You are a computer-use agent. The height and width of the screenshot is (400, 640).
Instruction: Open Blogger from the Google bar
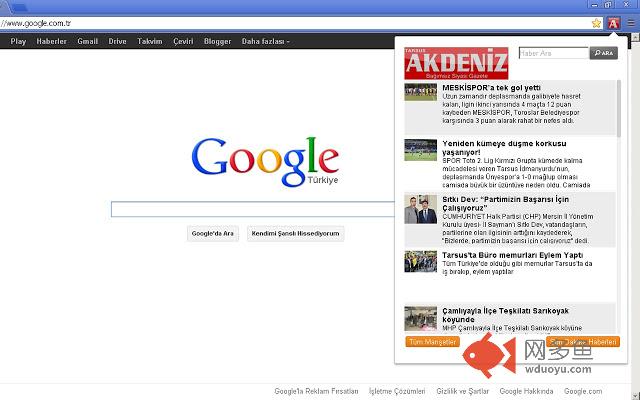[x=217, y=41]
